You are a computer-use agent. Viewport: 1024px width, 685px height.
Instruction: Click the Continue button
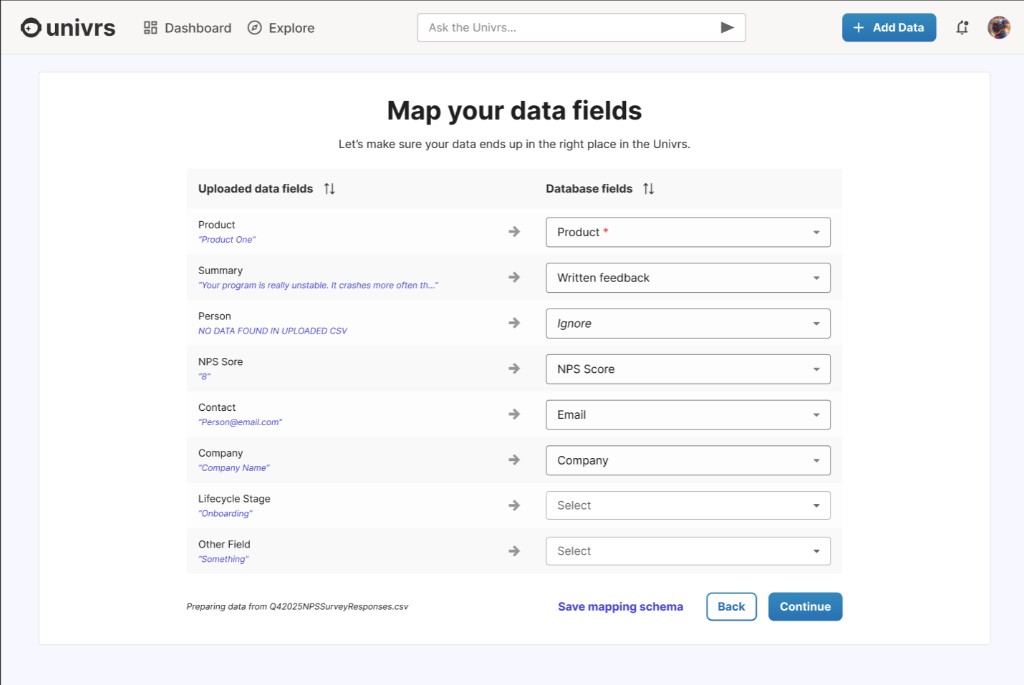click(x=805, y=607)
